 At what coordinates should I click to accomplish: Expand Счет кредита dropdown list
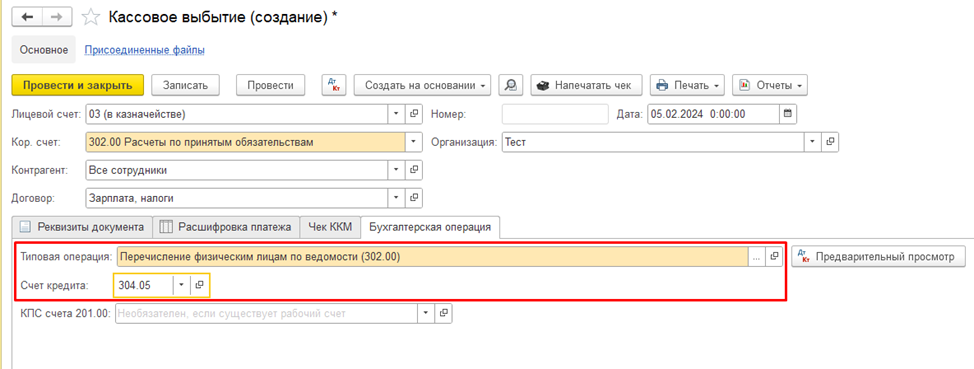pos(181,285)
